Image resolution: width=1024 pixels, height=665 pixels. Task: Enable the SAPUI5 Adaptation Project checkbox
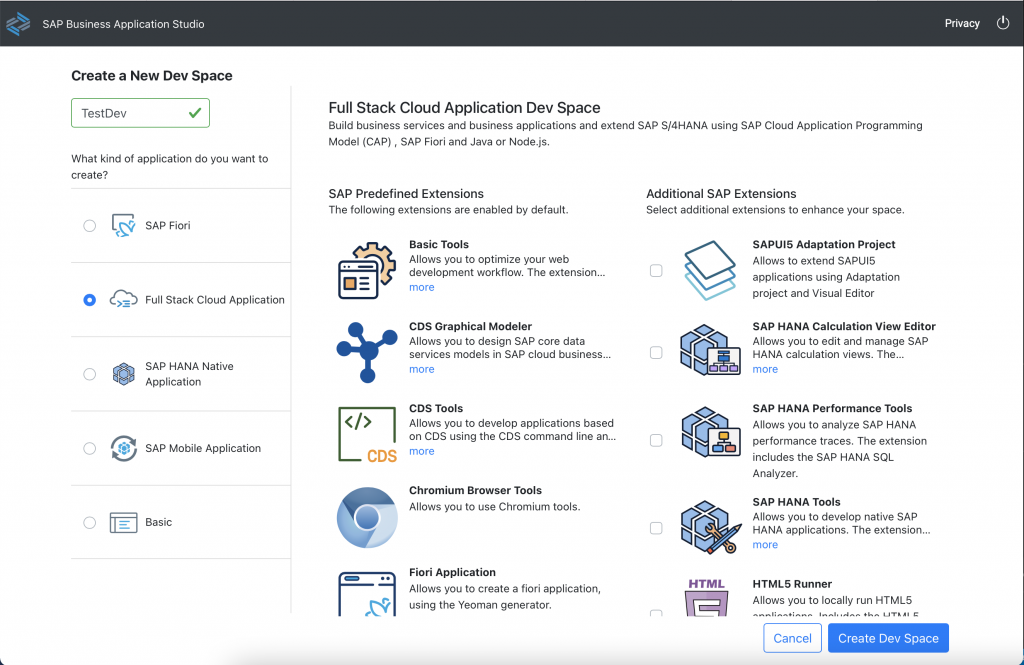(x=656, y=270)
